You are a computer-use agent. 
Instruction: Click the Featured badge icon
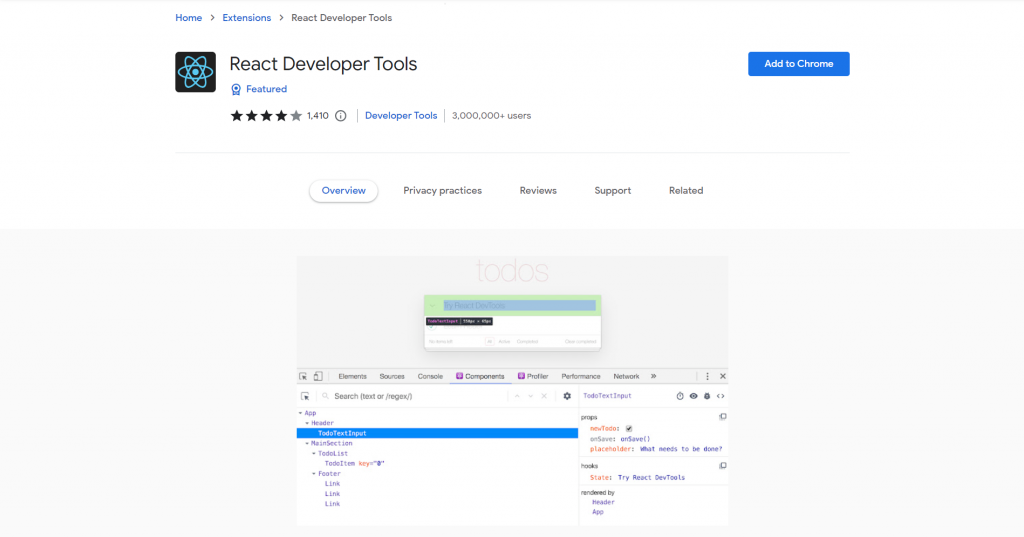click(x=236, y=90)
